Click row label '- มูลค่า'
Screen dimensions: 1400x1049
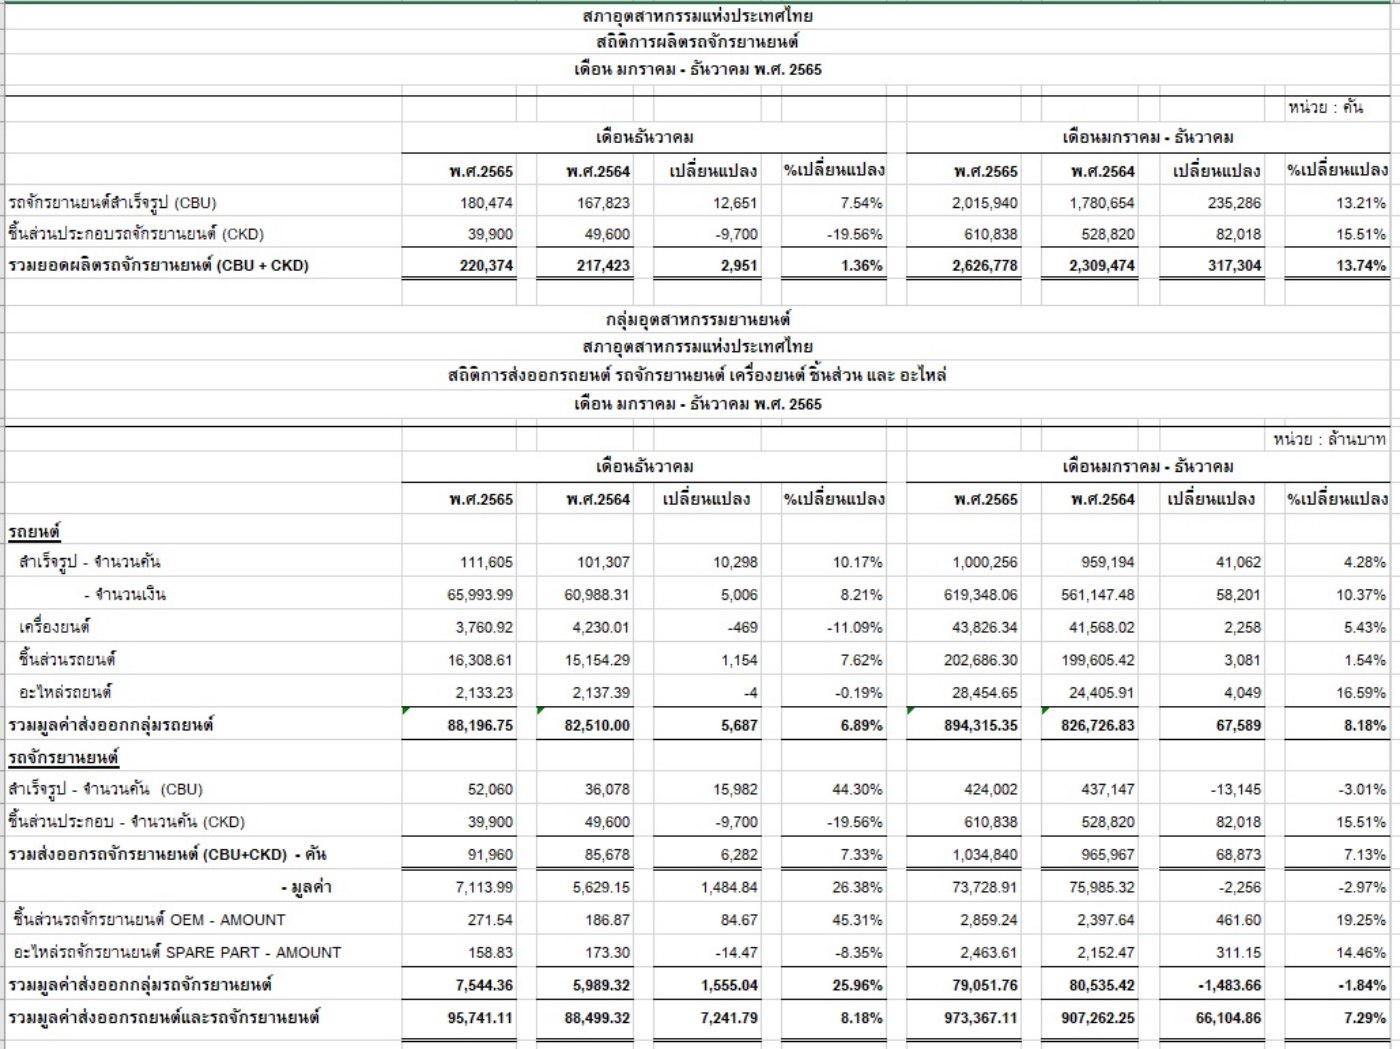click(x=306, y=887)
